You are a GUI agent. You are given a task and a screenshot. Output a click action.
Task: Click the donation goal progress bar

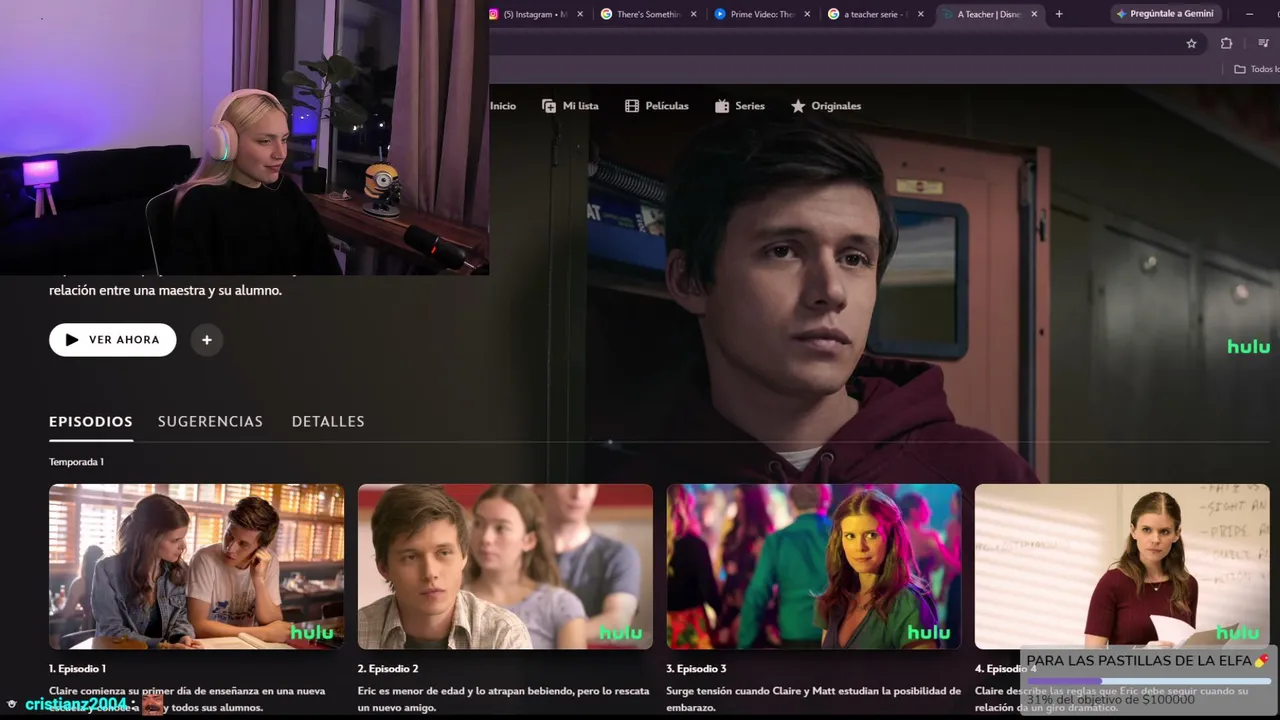point(1148,681)
